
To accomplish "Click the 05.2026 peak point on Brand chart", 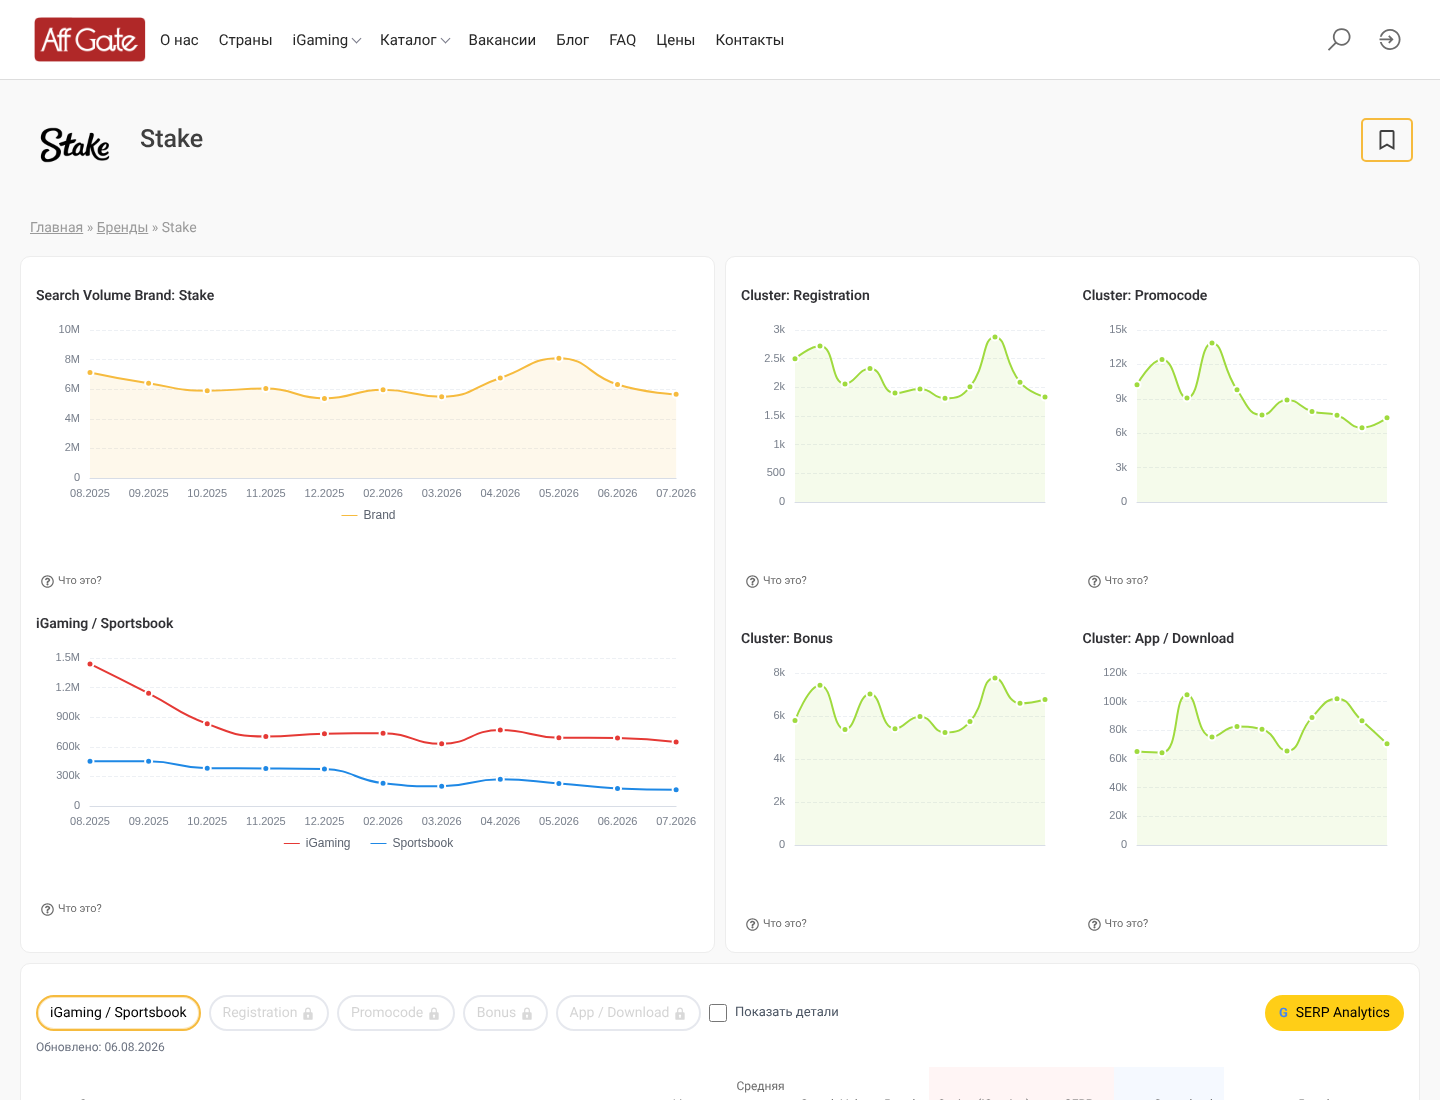I will (x=559, y=358).
